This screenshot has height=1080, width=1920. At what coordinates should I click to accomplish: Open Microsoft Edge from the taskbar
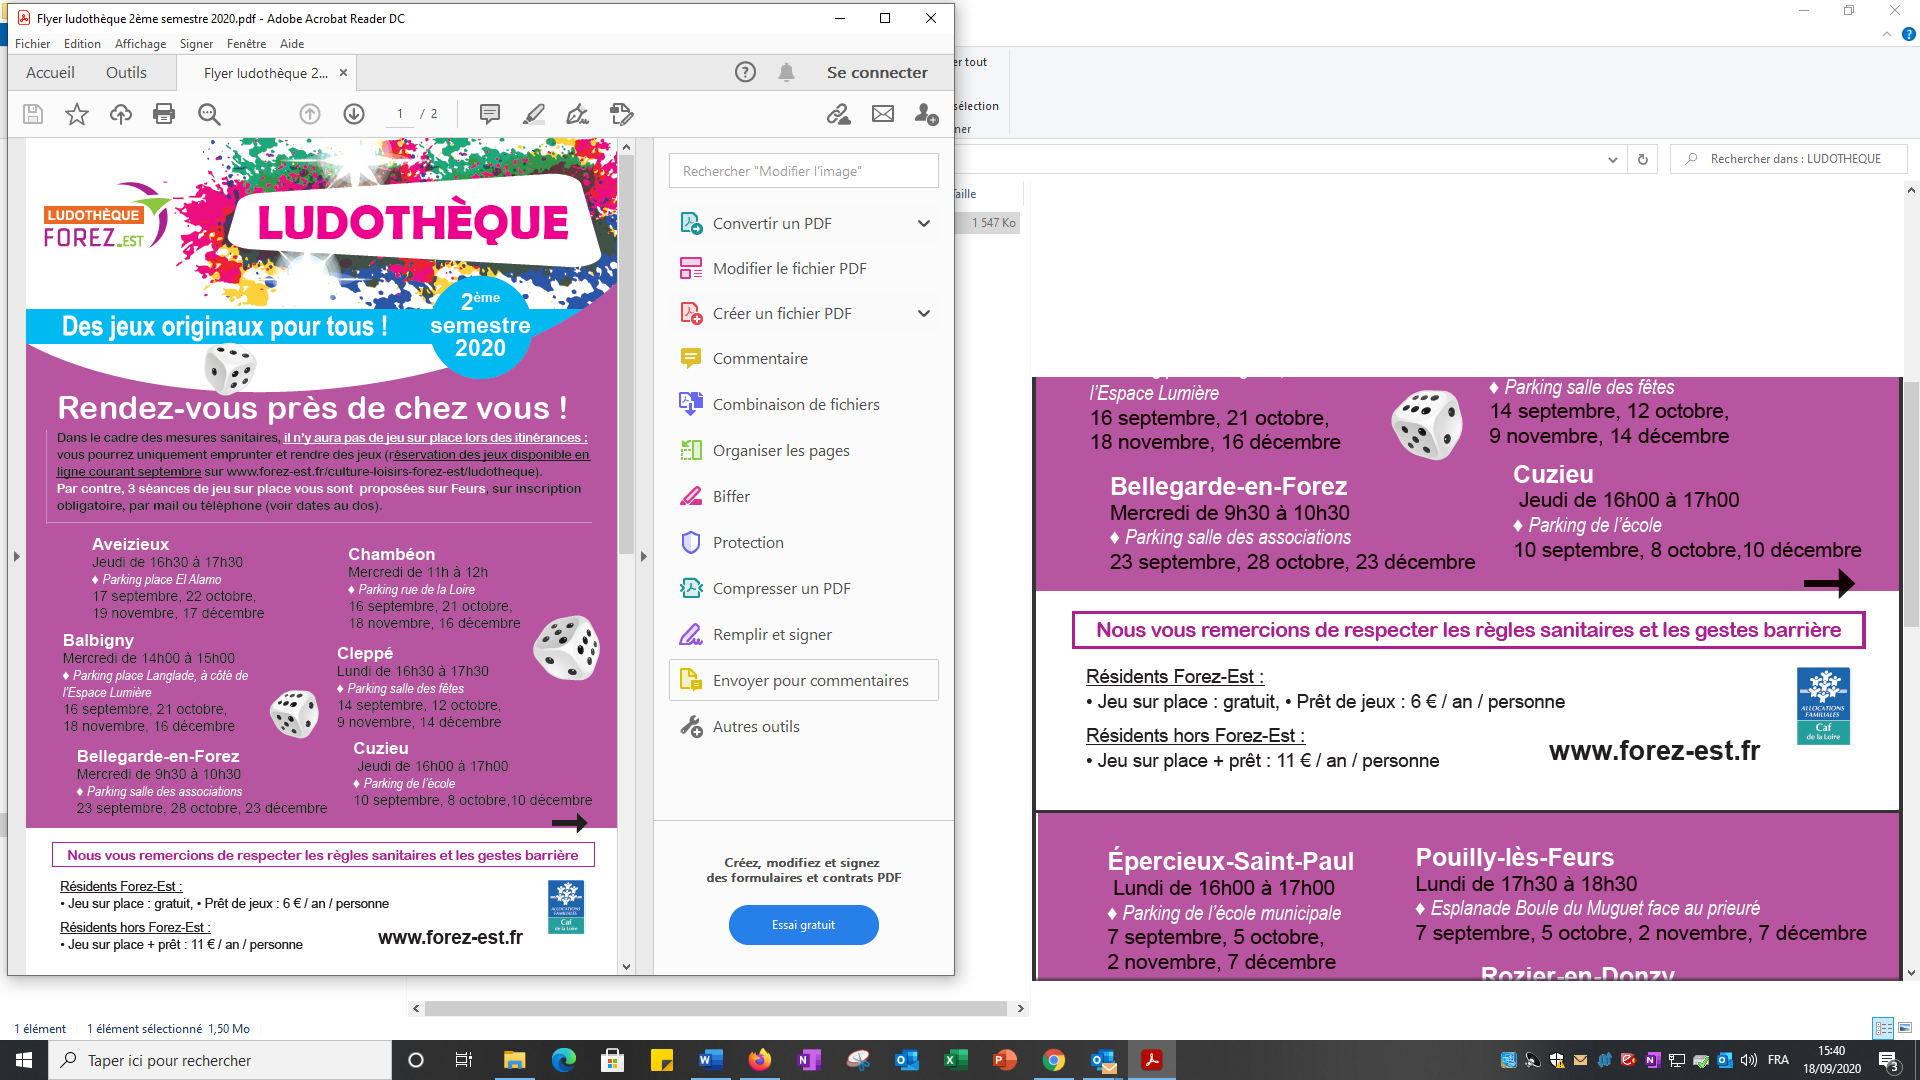pyautogui.click(x=563, y=1060)
